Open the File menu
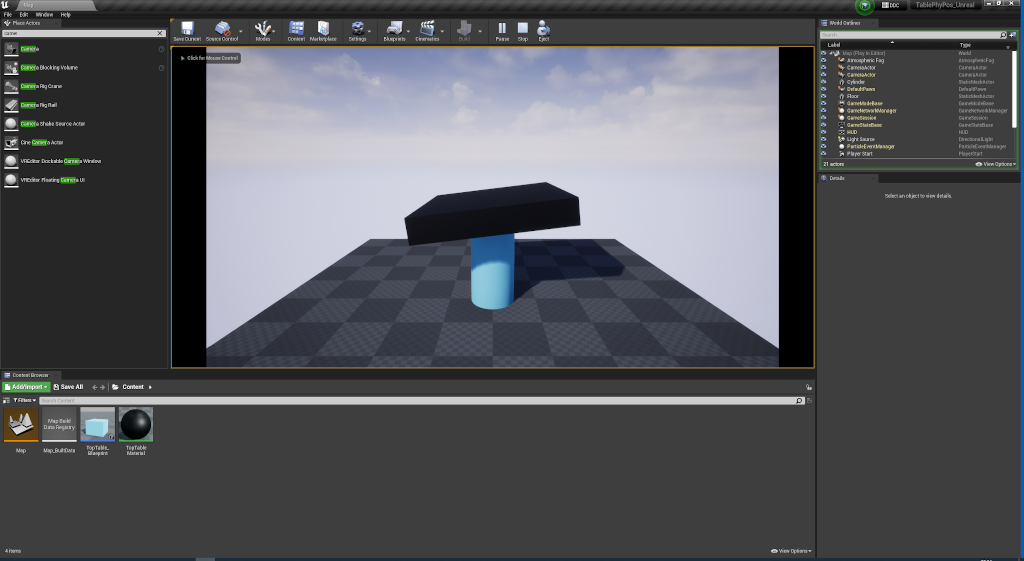Viewport: 1024px width, 561px height. [8, 14]
